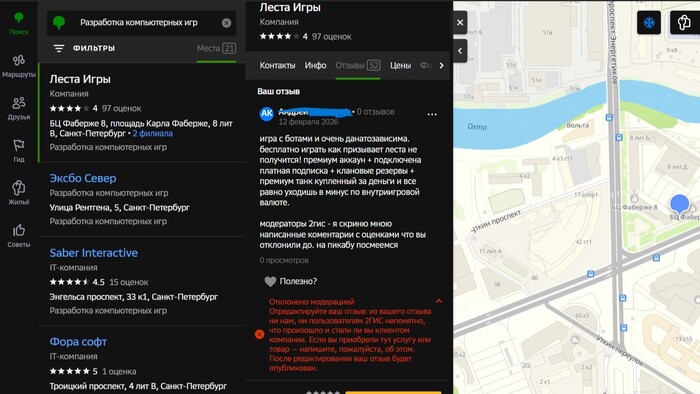Click the Уткин проспект street label
Viewport: 700px width, 394px height.
click(x=496, y=221)
